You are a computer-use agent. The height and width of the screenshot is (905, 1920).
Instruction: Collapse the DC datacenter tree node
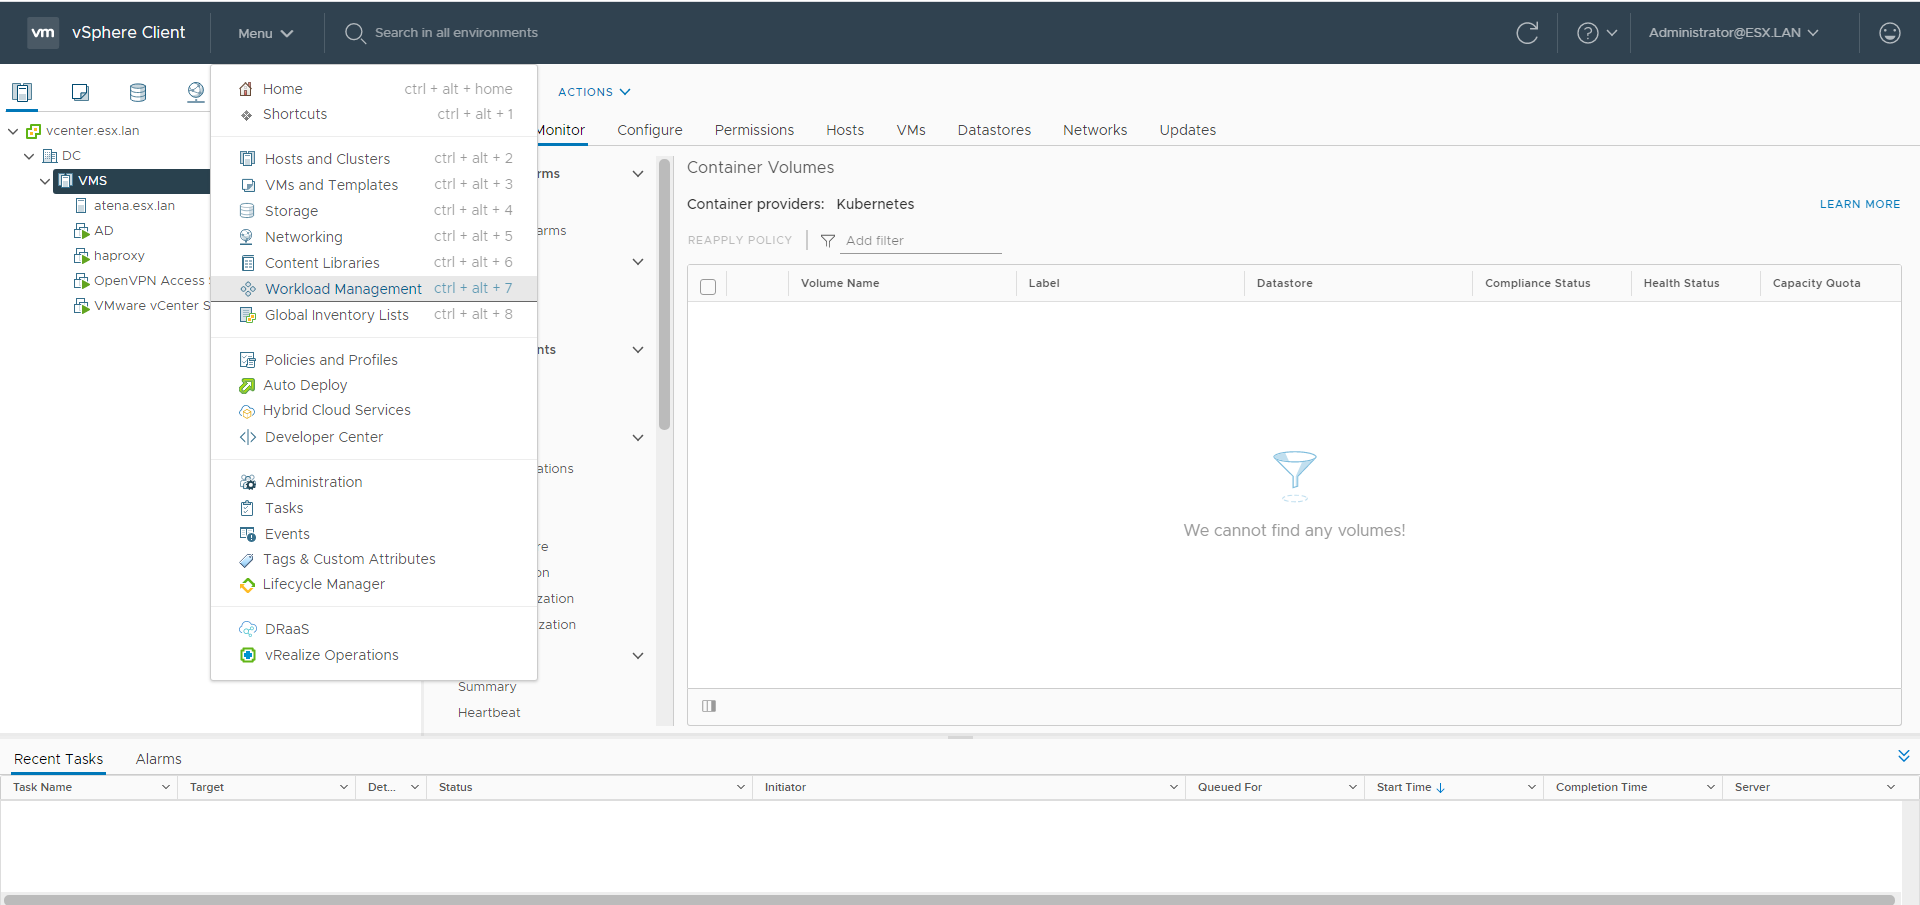29,156
